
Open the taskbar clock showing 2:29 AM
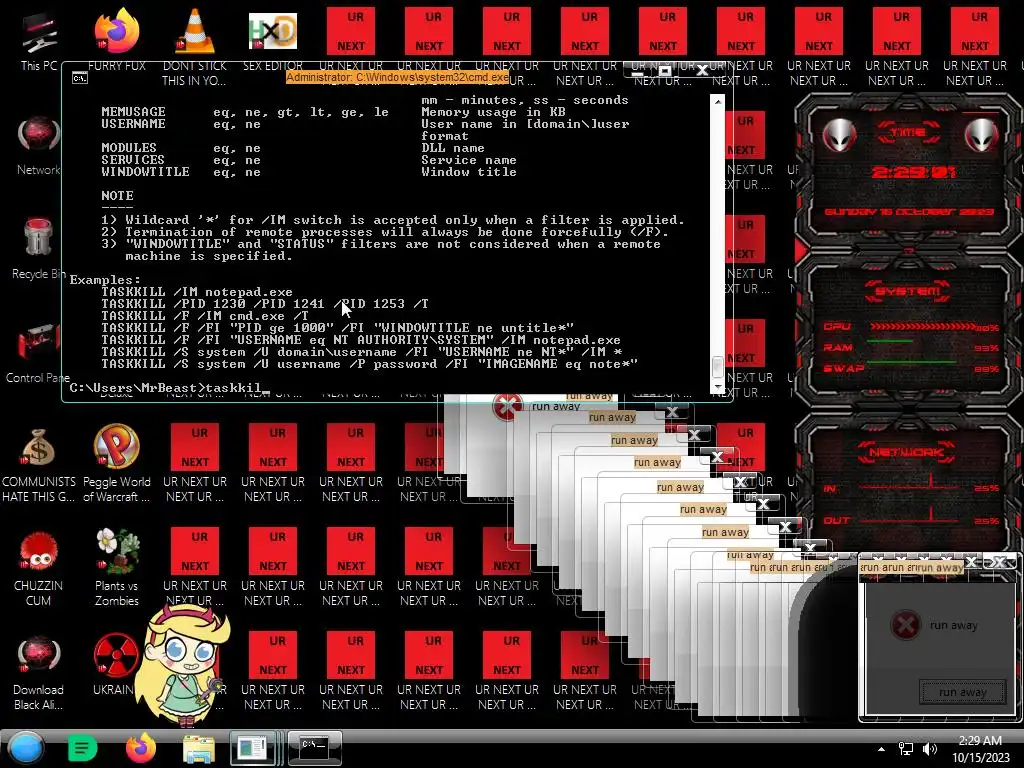(980, 749)
